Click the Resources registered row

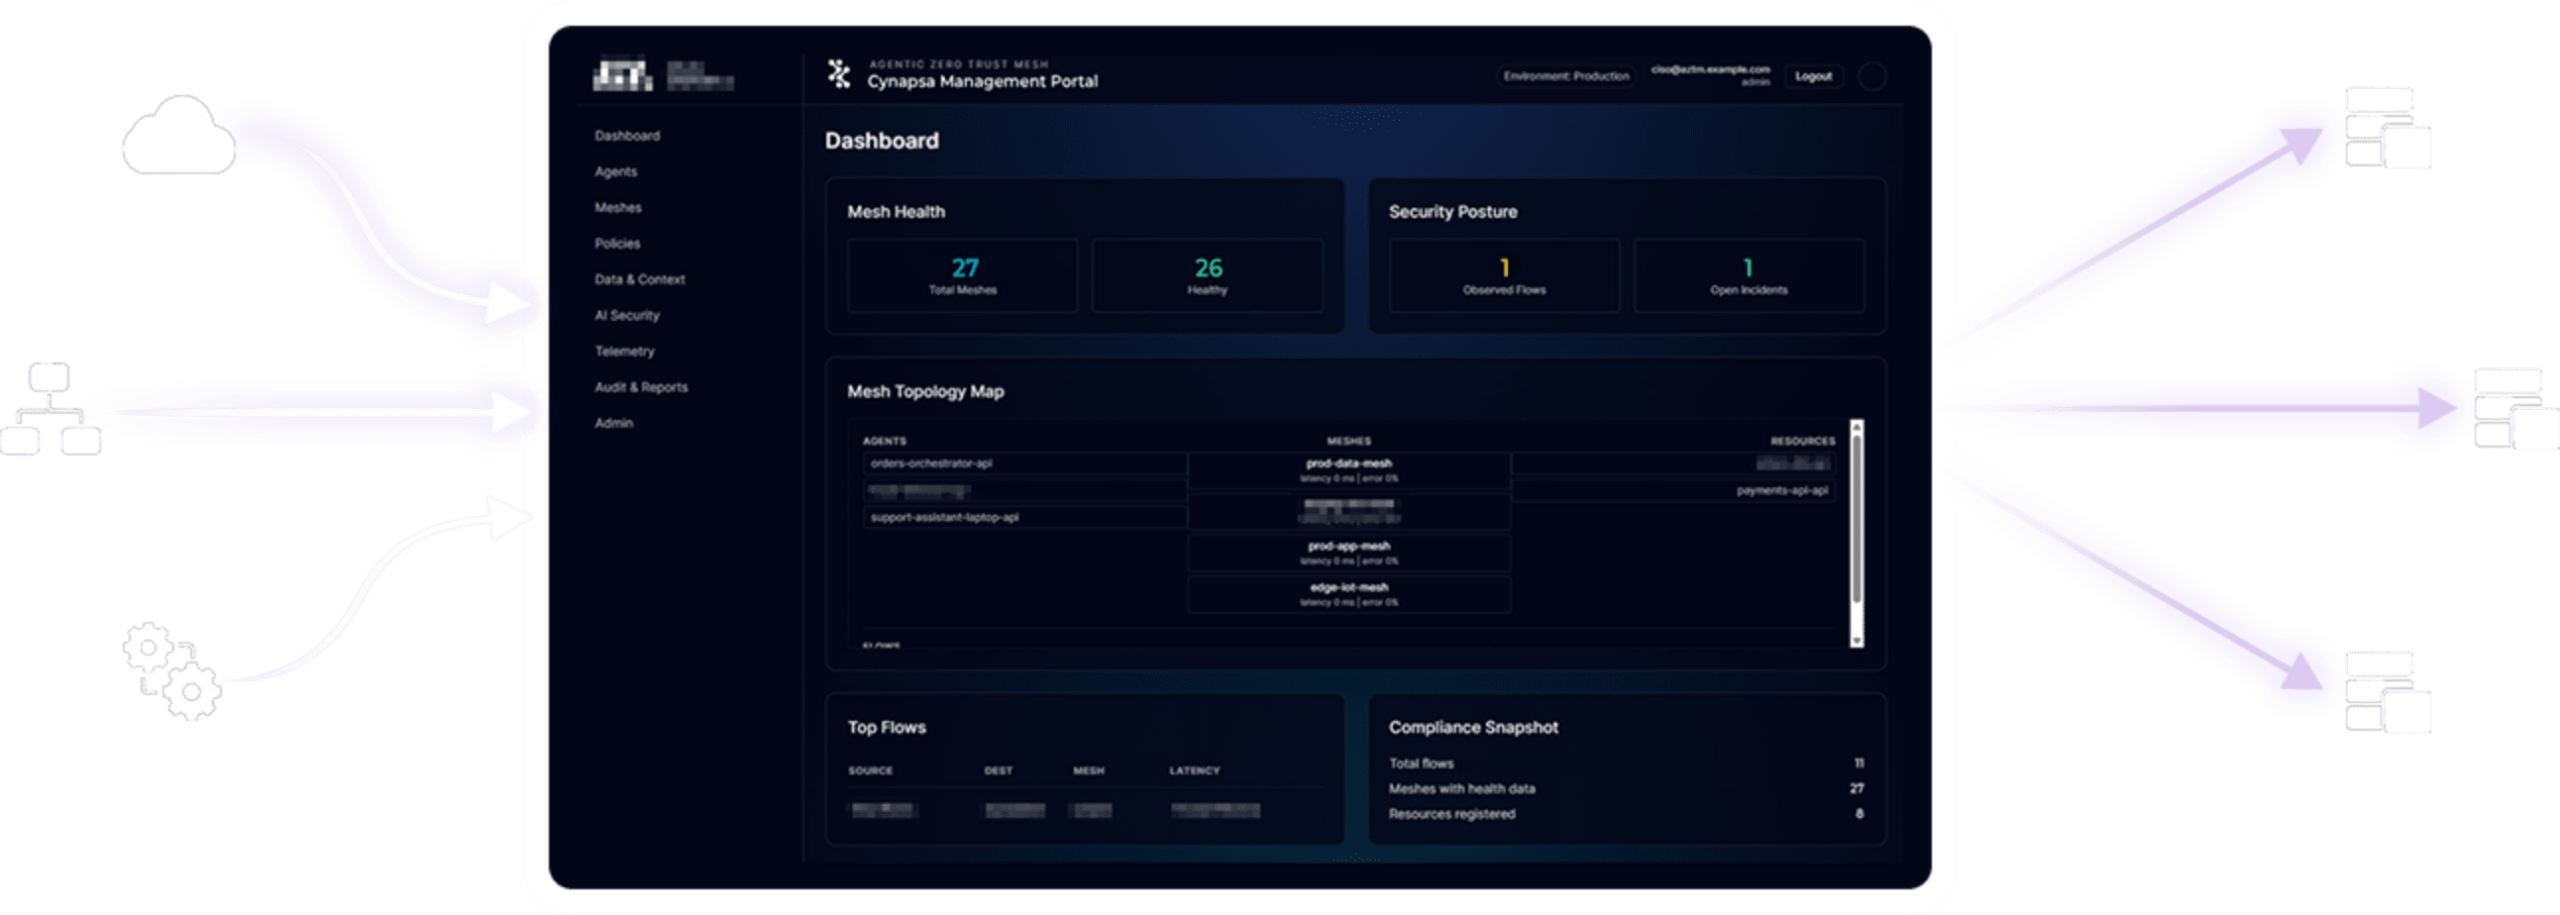[1626, 814]
